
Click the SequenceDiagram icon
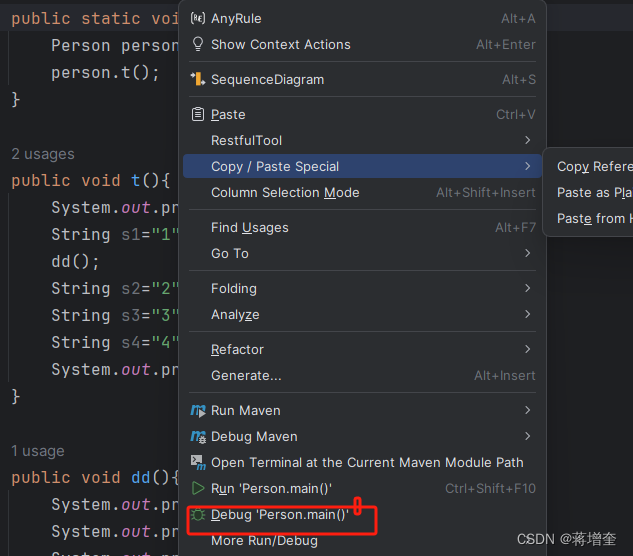pyautogui.click(x=198, y=79)
